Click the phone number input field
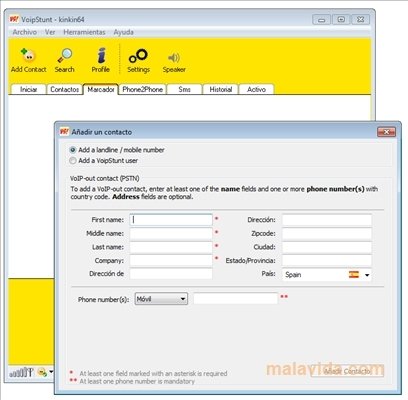Viewport: 408px width, 400px height. [236, 298]
